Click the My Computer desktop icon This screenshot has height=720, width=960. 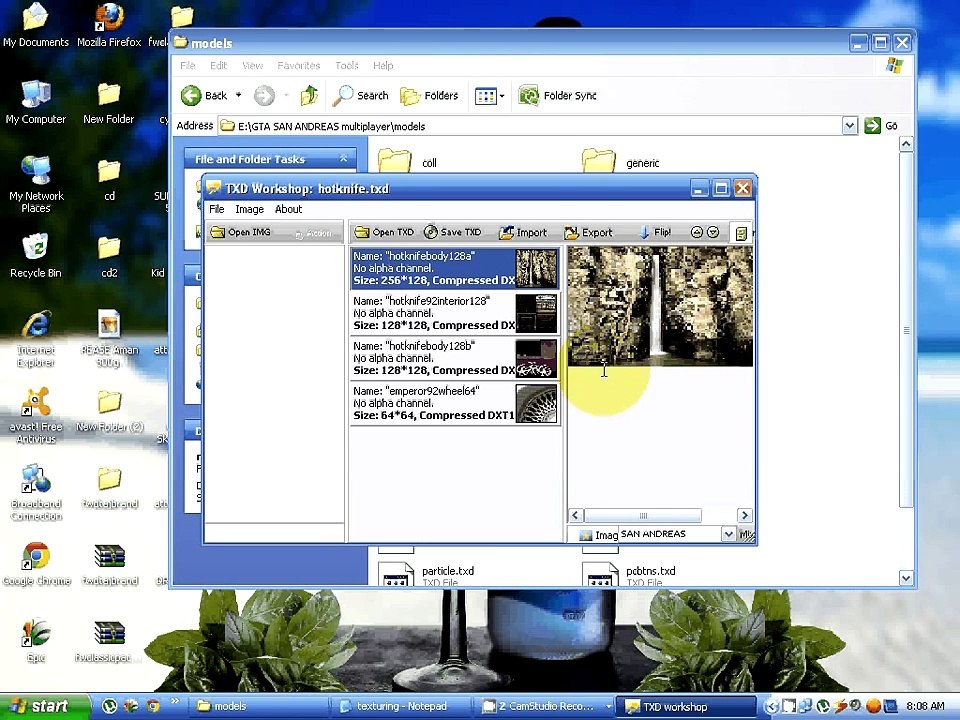36,102
